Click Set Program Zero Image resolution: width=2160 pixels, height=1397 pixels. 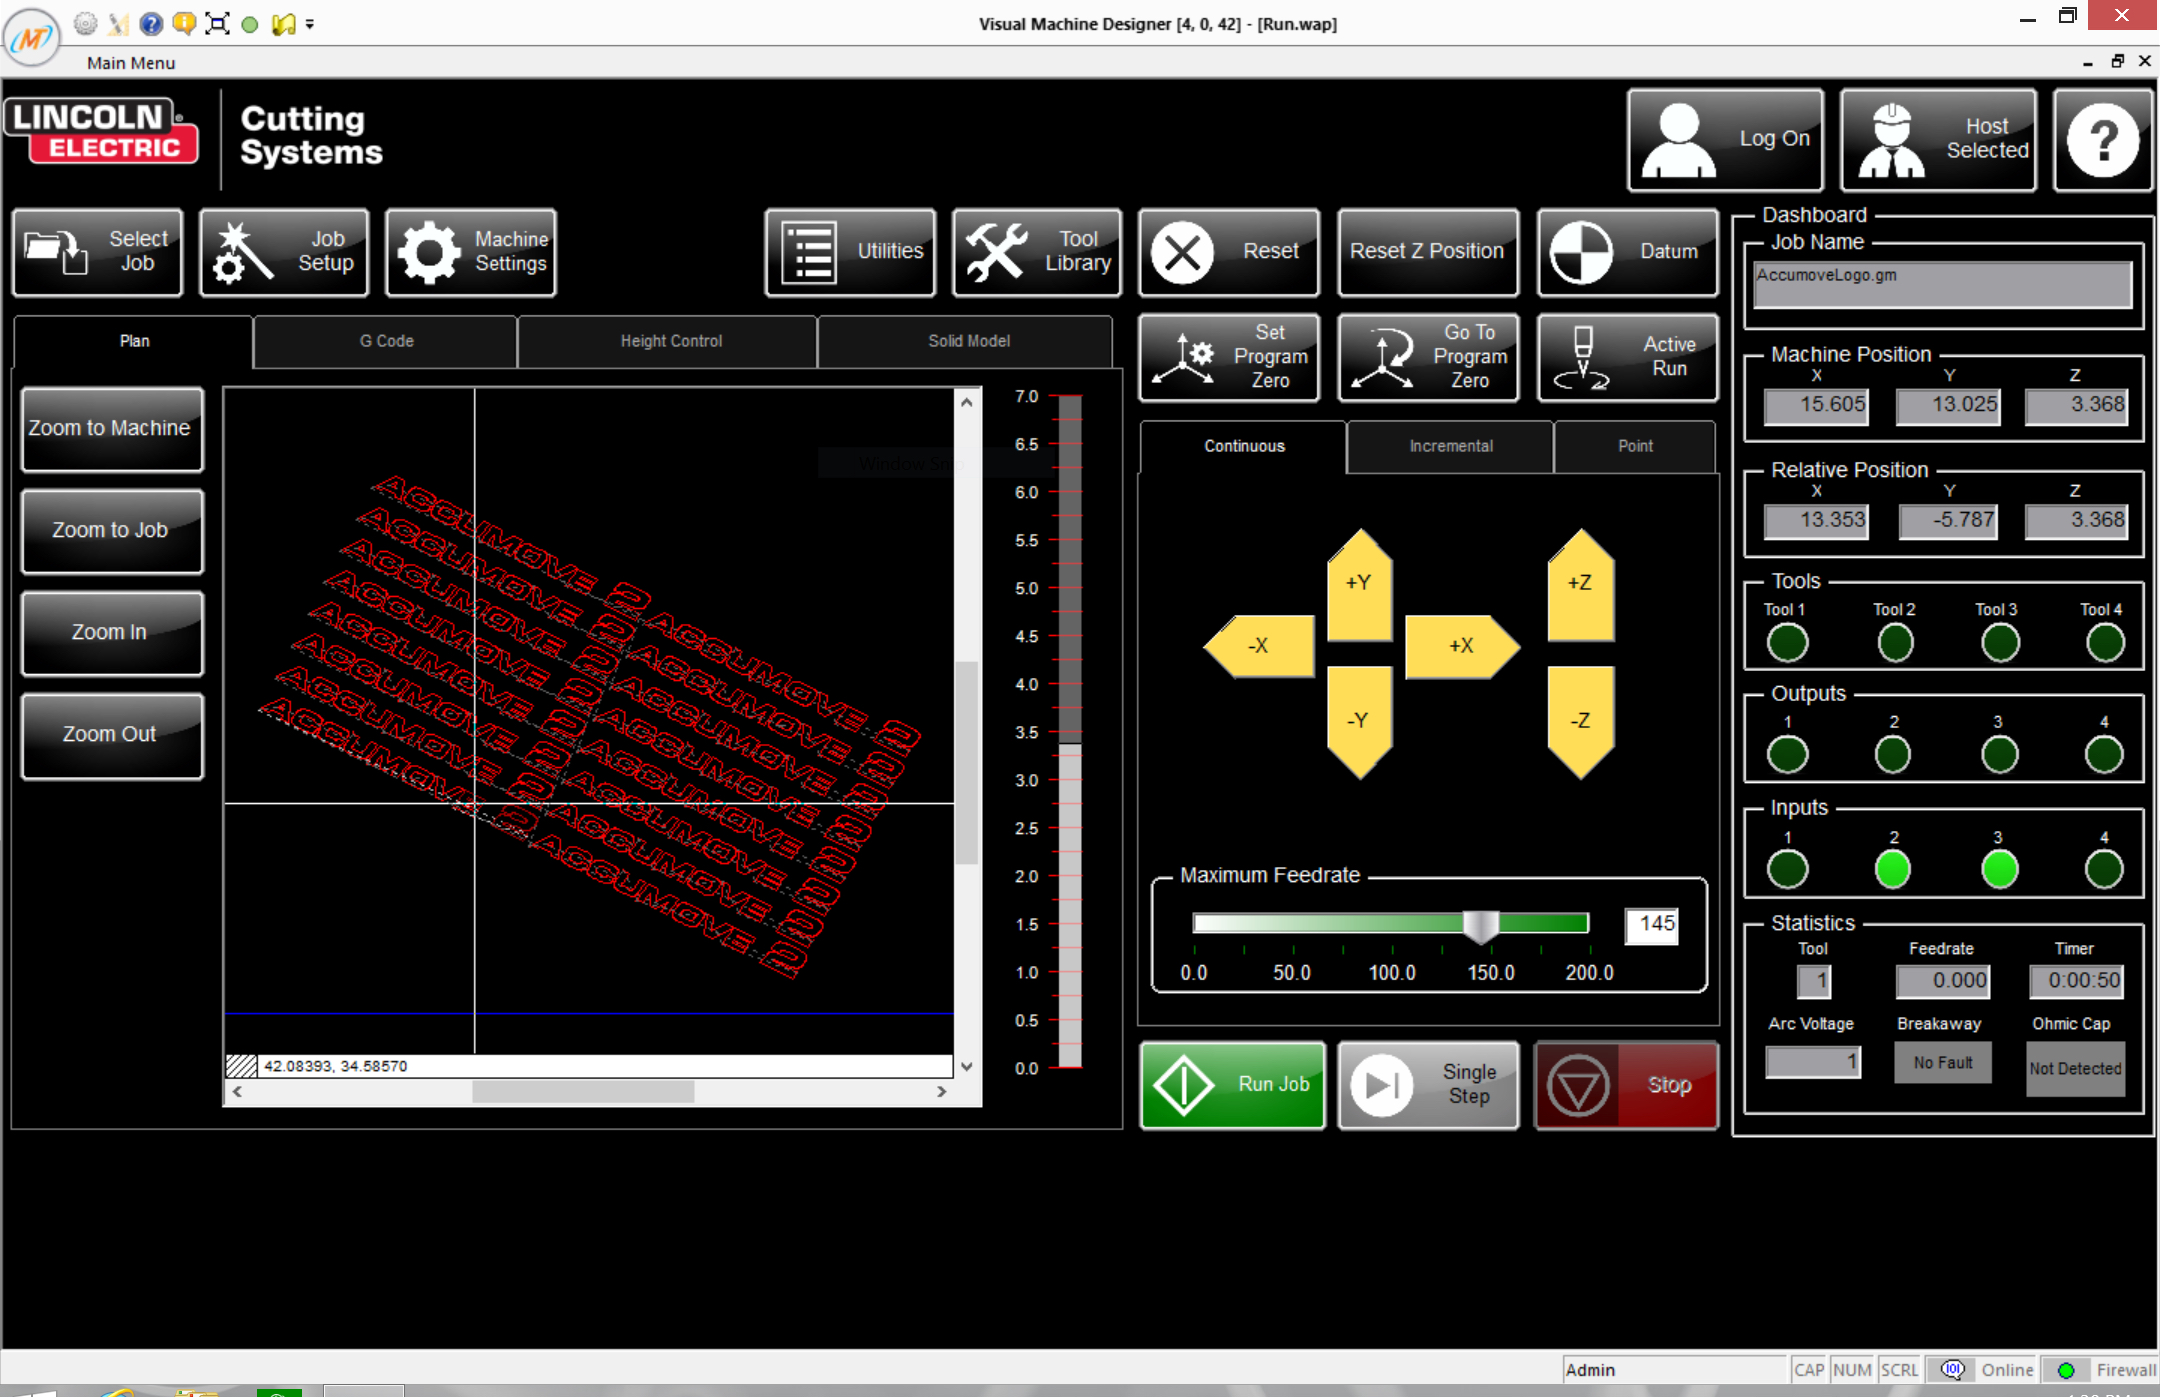1228,357
